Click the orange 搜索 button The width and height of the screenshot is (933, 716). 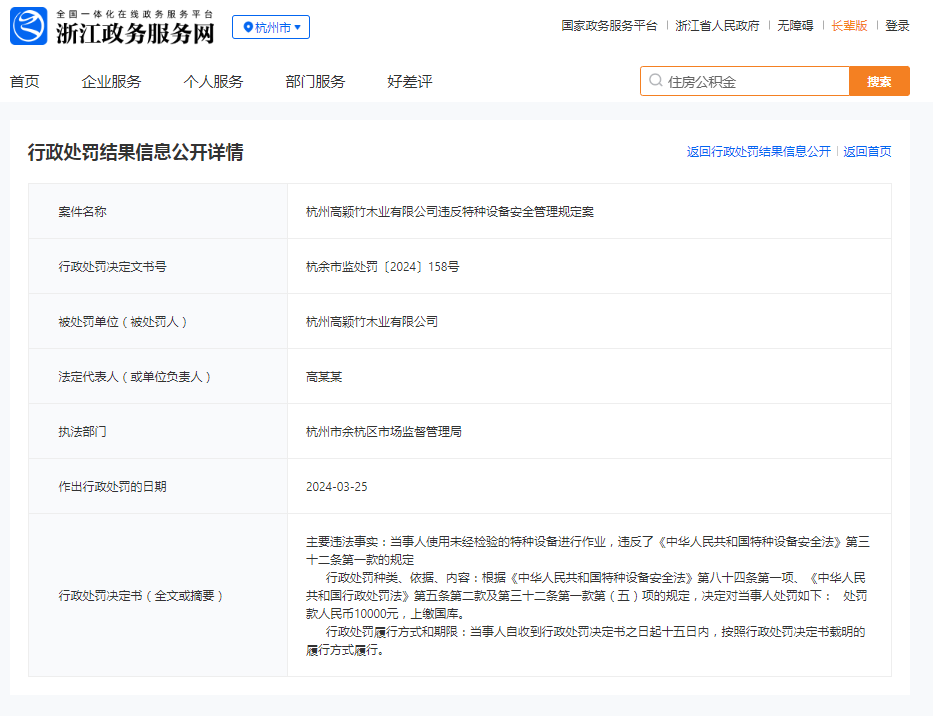click(x=879, y=81)
